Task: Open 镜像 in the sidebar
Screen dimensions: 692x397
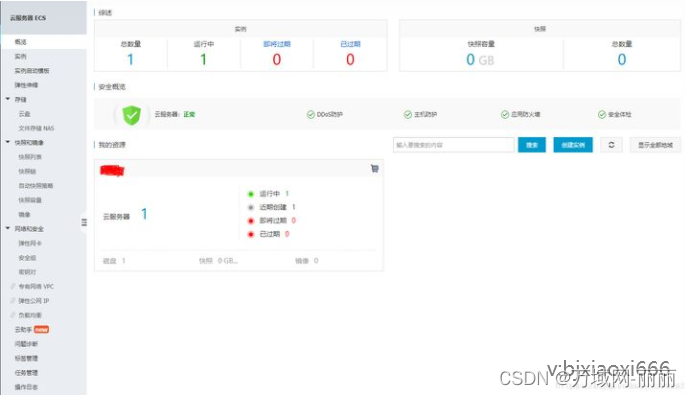Action: [x=24, y=214]
